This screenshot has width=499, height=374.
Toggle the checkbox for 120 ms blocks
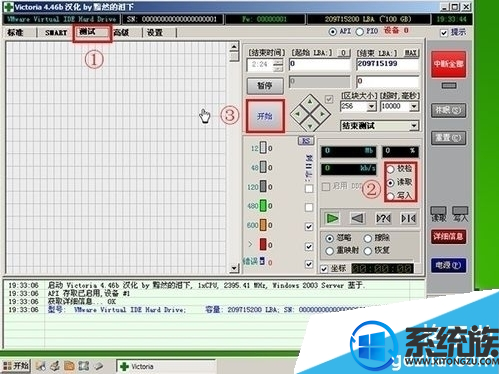click(x=309, y=189)
